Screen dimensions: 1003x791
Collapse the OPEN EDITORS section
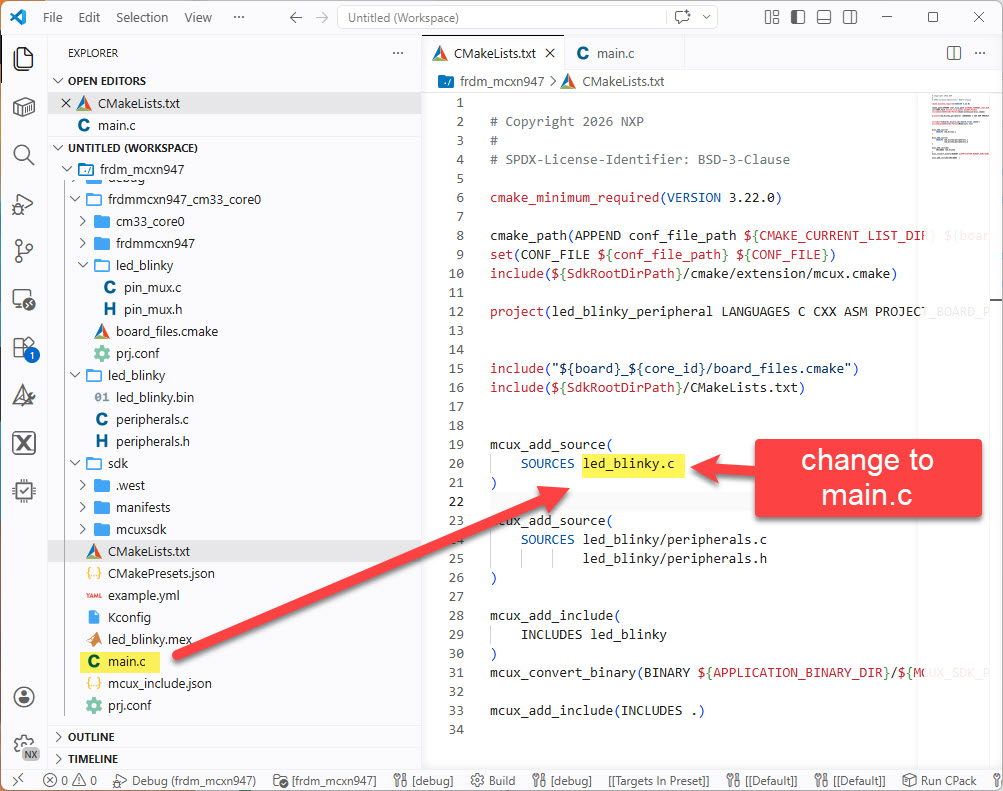coord(106,81)
